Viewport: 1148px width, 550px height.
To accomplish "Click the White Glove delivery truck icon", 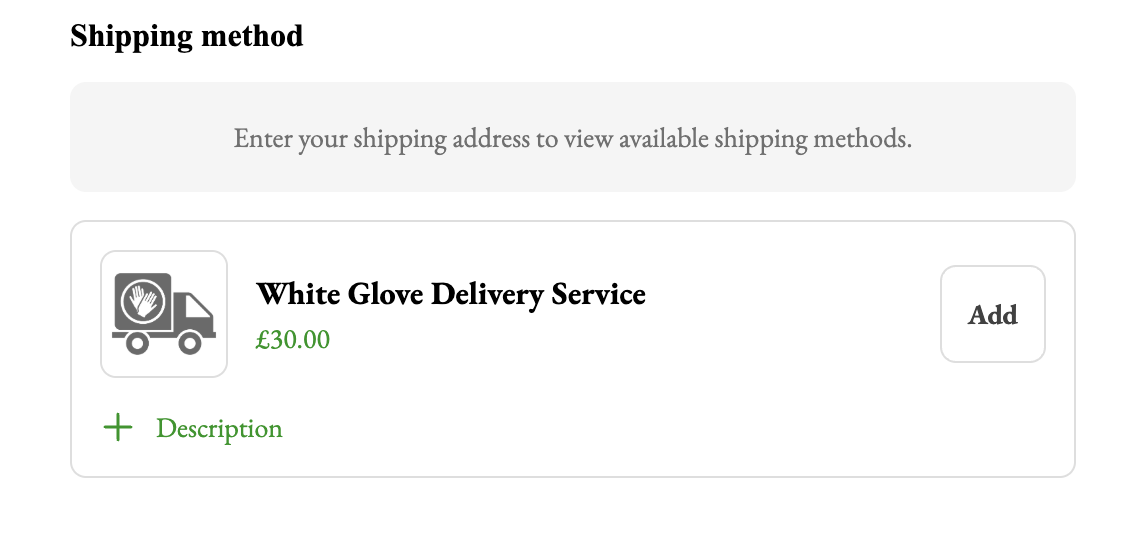I will tap(164, 313).
